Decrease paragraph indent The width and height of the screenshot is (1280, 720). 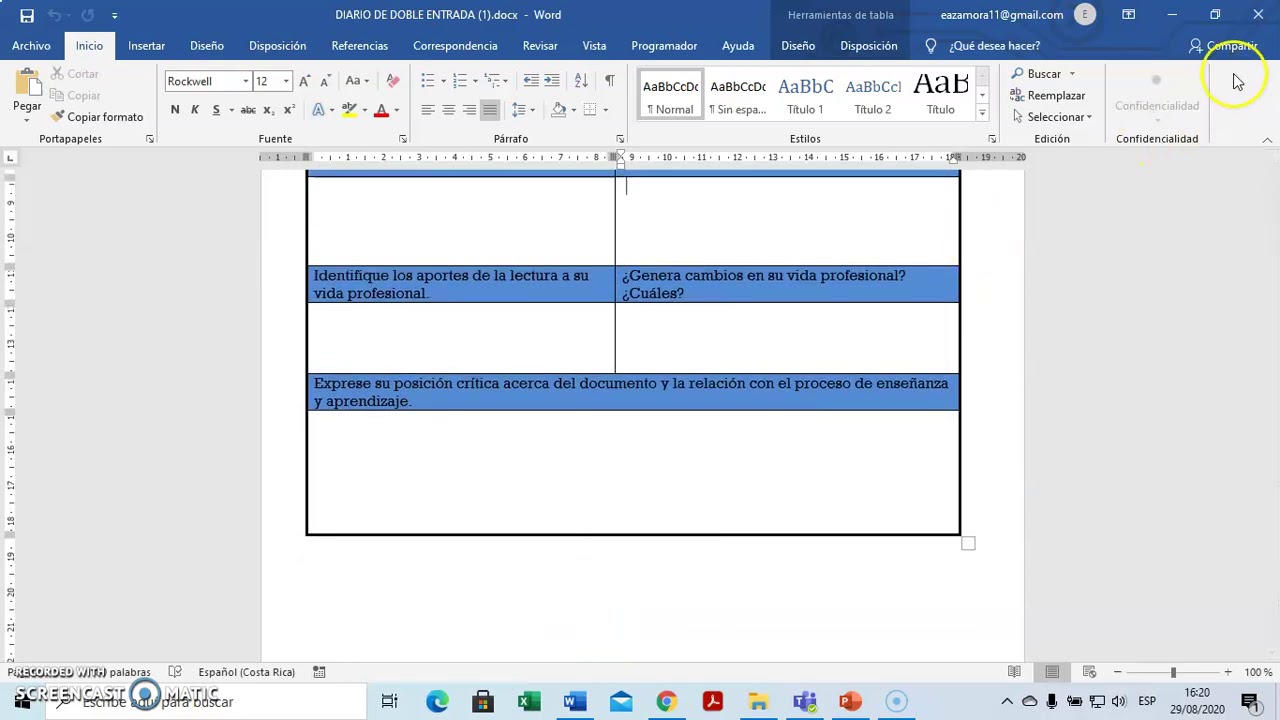[x=531, y=81]
